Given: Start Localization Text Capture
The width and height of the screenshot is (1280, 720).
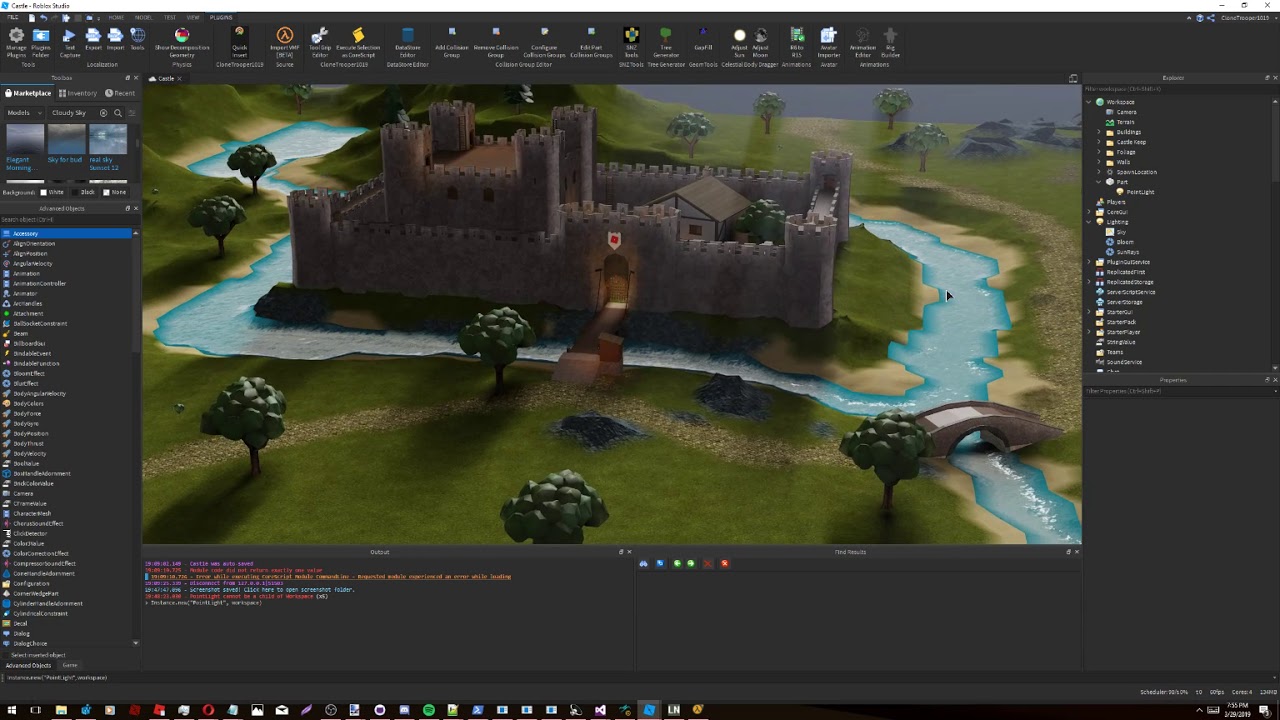Looking at the screenshot, I should 70,42.
